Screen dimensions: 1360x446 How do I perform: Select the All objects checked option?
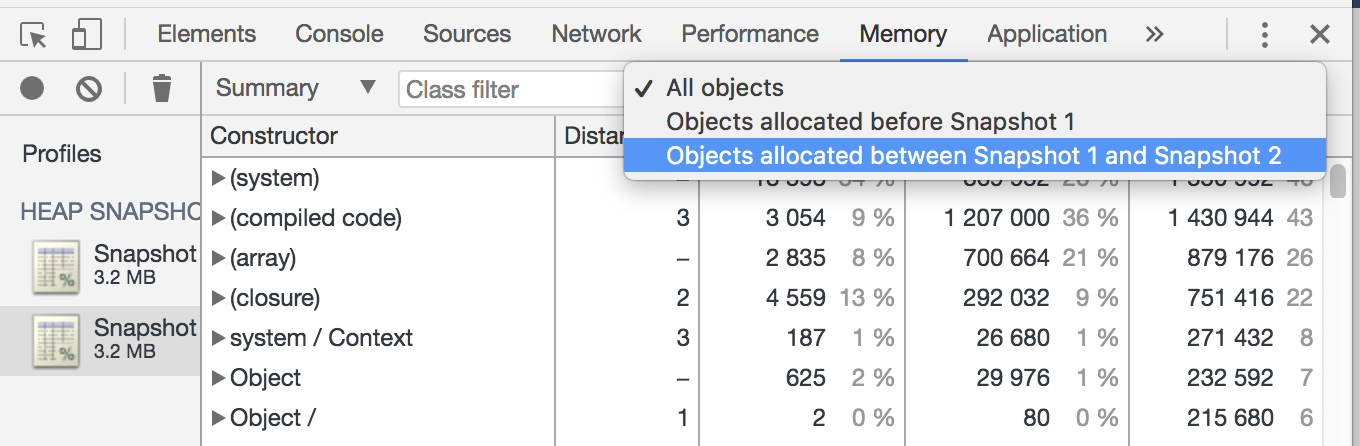[x=725, y=88]
